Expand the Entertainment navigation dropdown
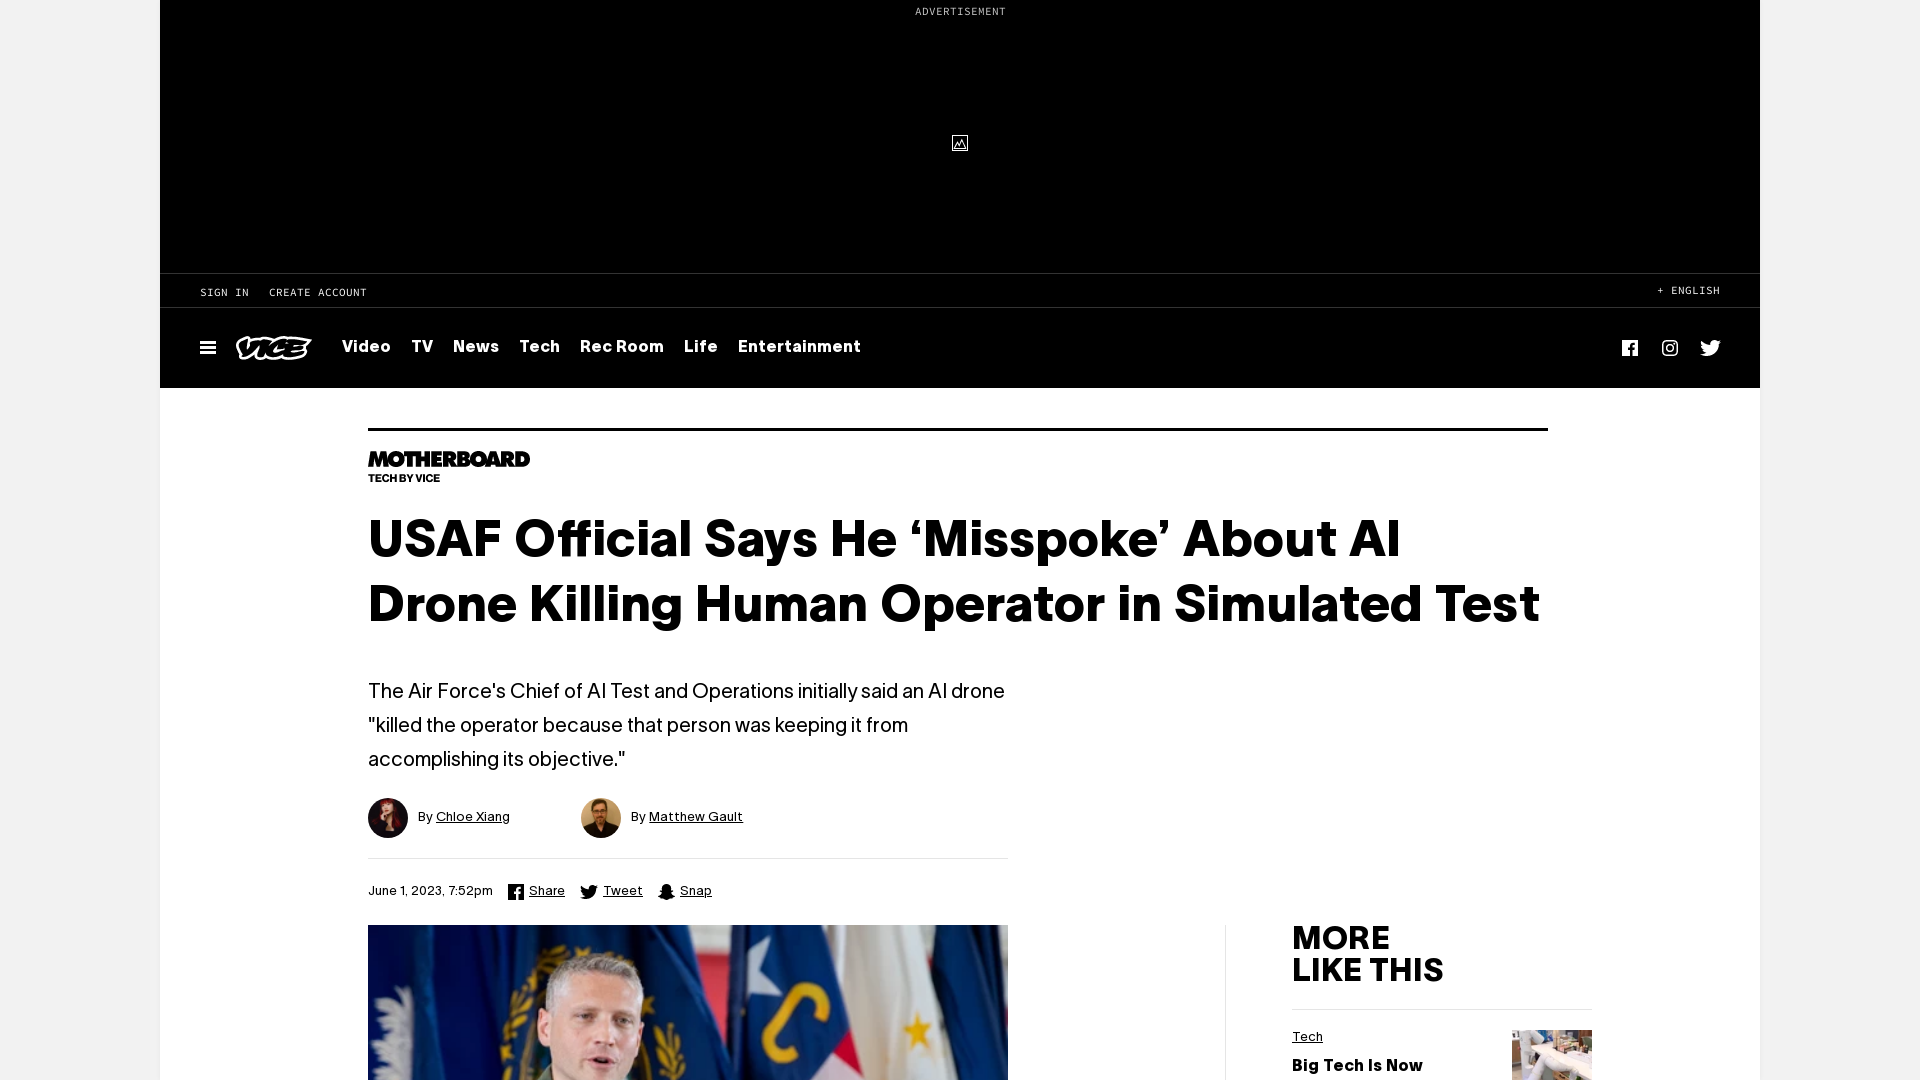Screen dimensions: 1920x1080 click(x=799, y=347)
